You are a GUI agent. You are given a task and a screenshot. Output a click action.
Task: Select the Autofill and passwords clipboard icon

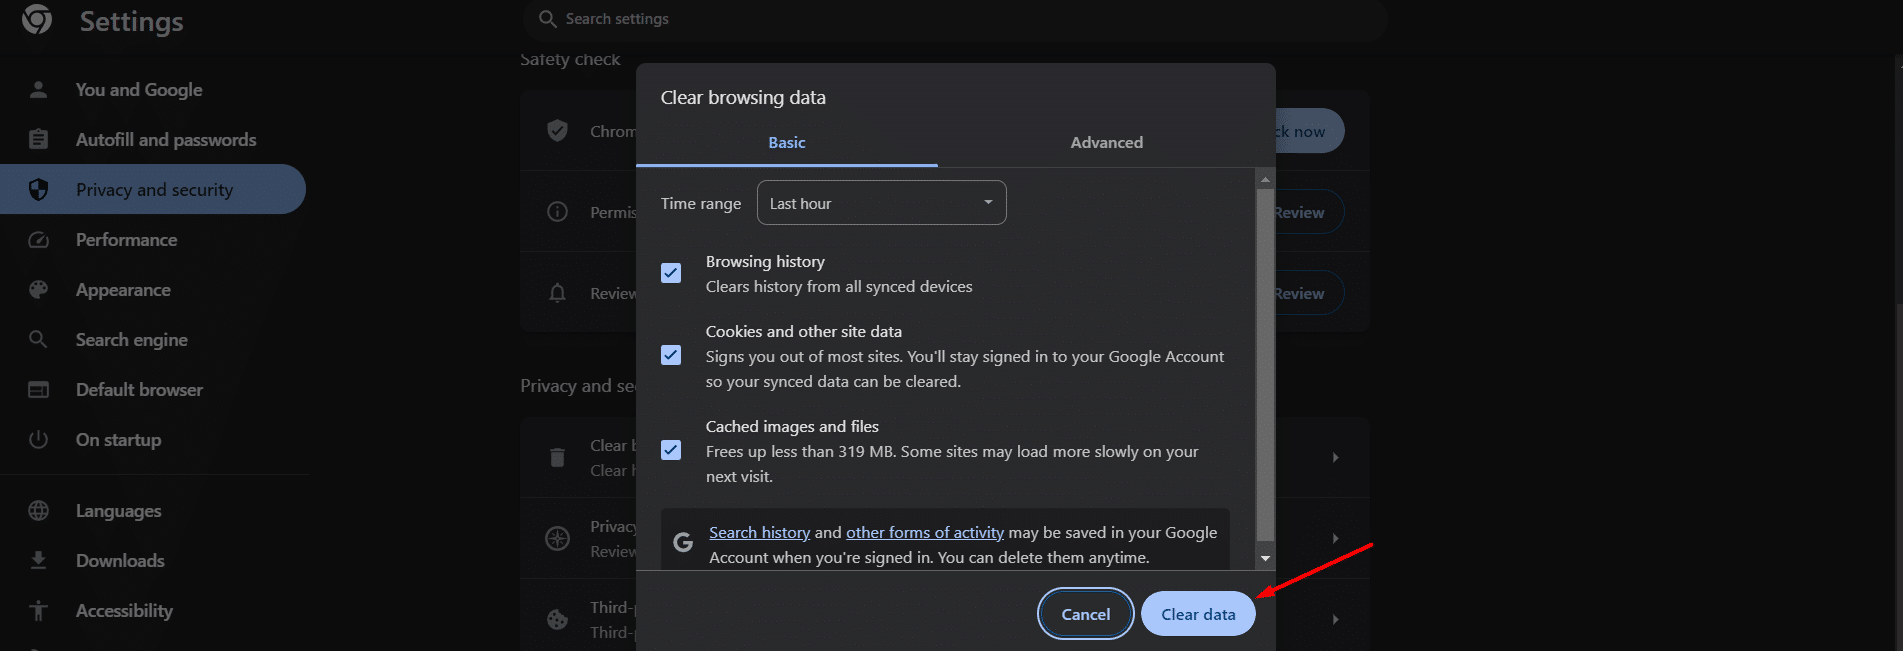point(38,140)
